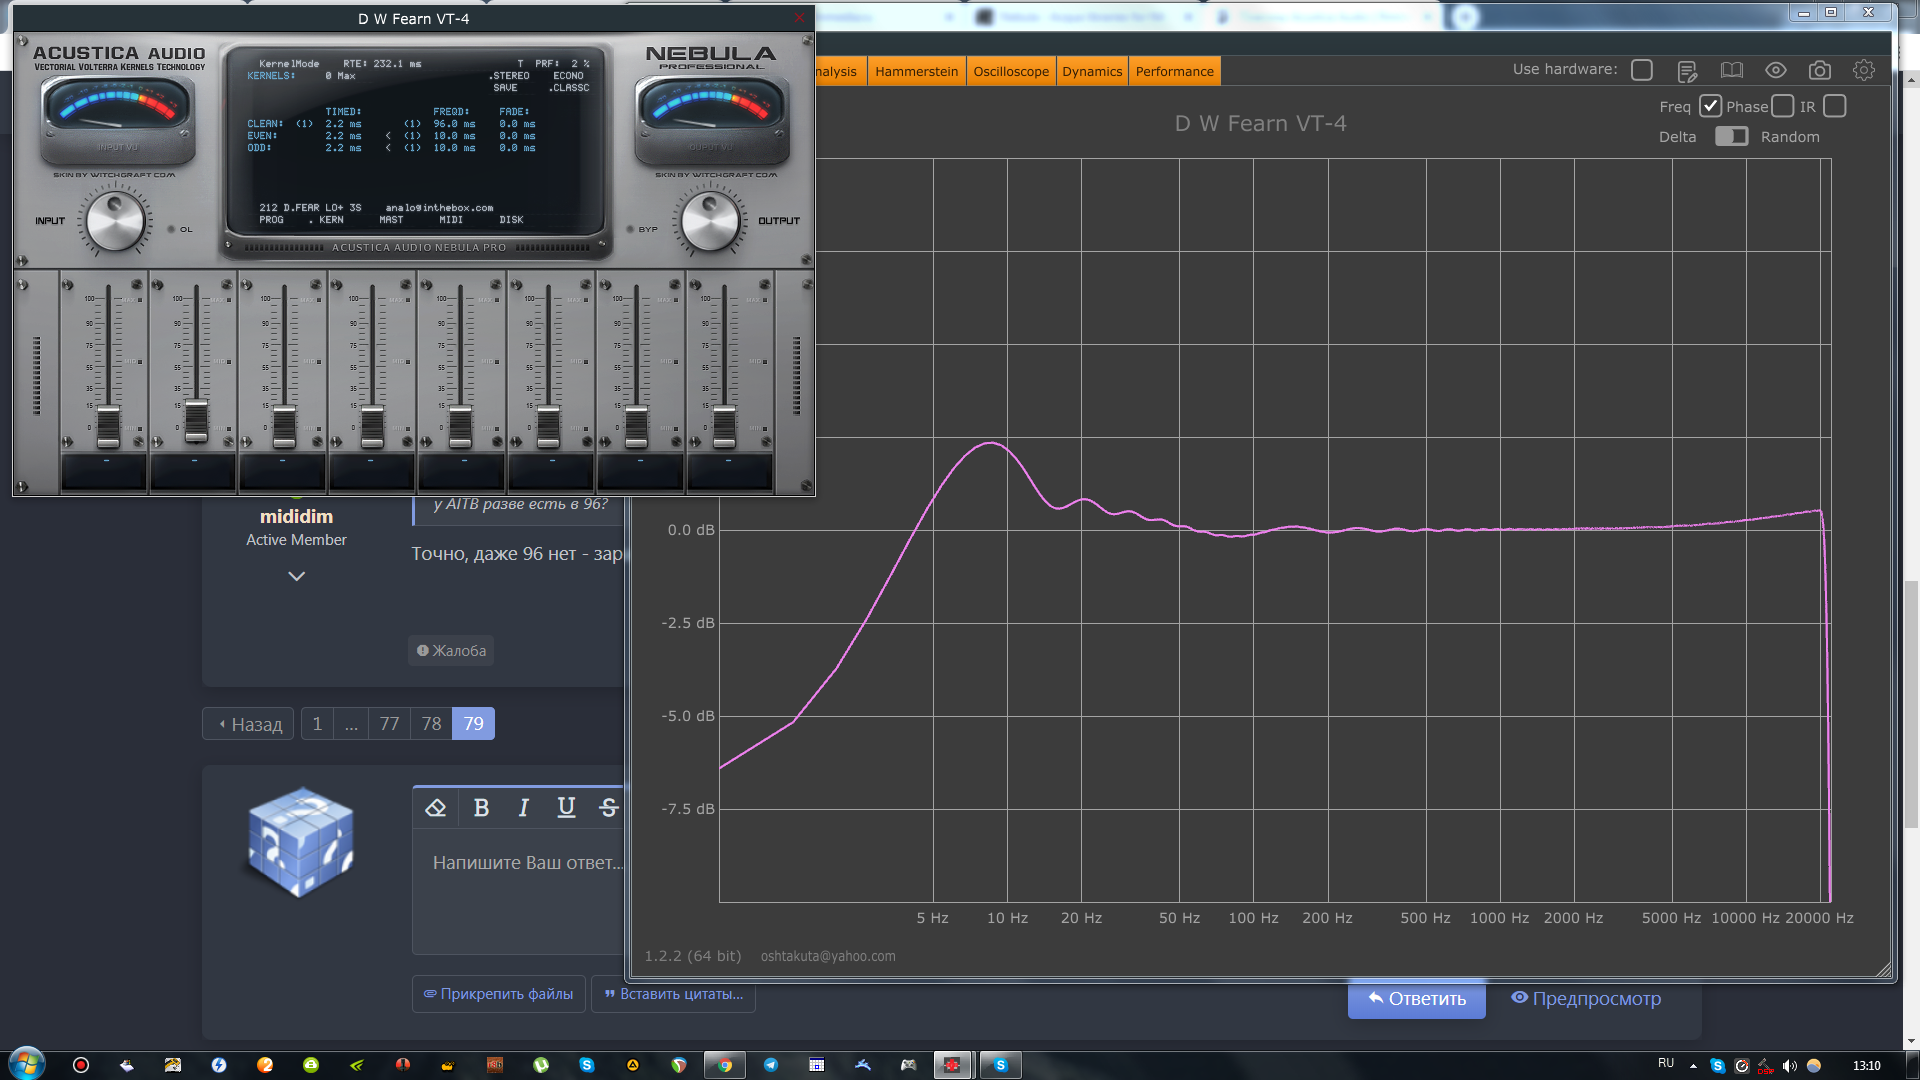Open the notes editor icon in analyzer toolbar
This screenshot has width=1920, height=1080.
[x=1687, y=70]
